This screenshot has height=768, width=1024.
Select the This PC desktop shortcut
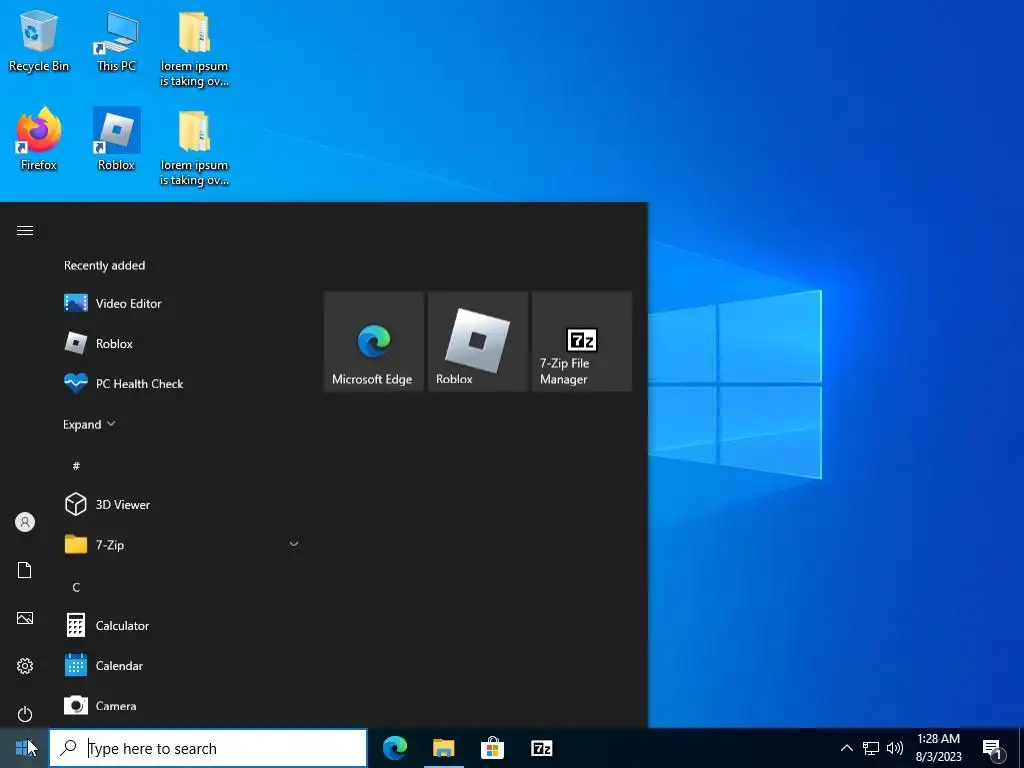116,41
